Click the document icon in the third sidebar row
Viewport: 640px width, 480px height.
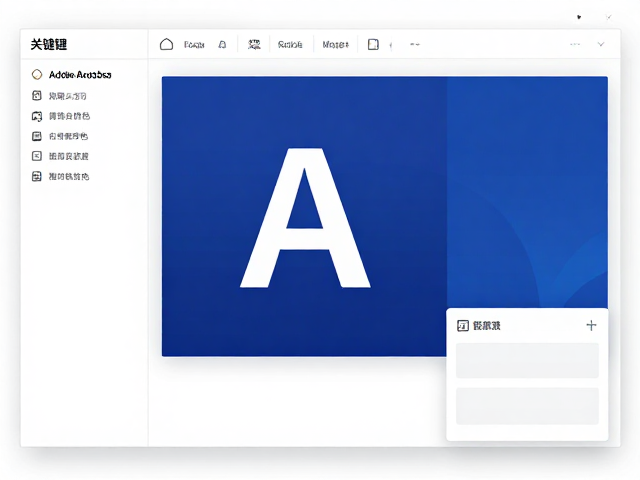click(x=37, y=136)
